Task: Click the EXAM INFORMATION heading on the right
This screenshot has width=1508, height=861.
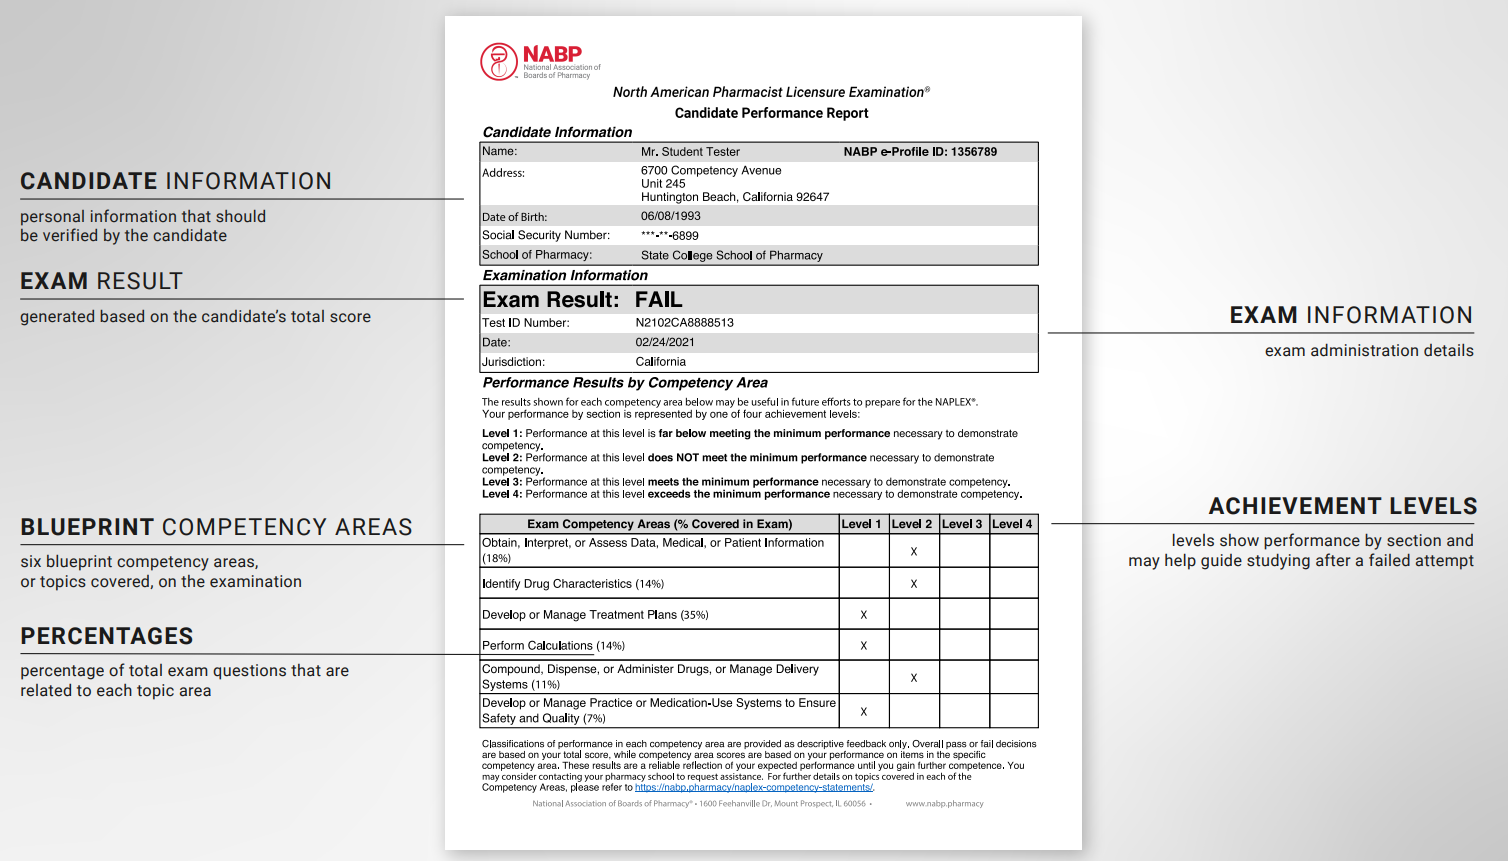Action: 1351,315
